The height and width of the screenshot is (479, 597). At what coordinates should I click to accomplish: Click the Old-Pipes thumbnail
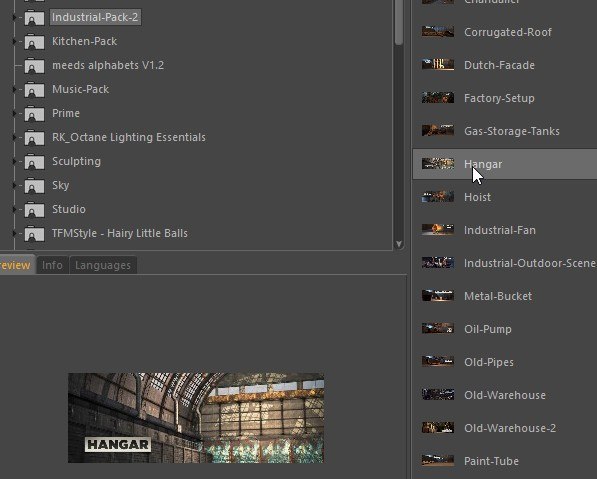click(438, 362)
